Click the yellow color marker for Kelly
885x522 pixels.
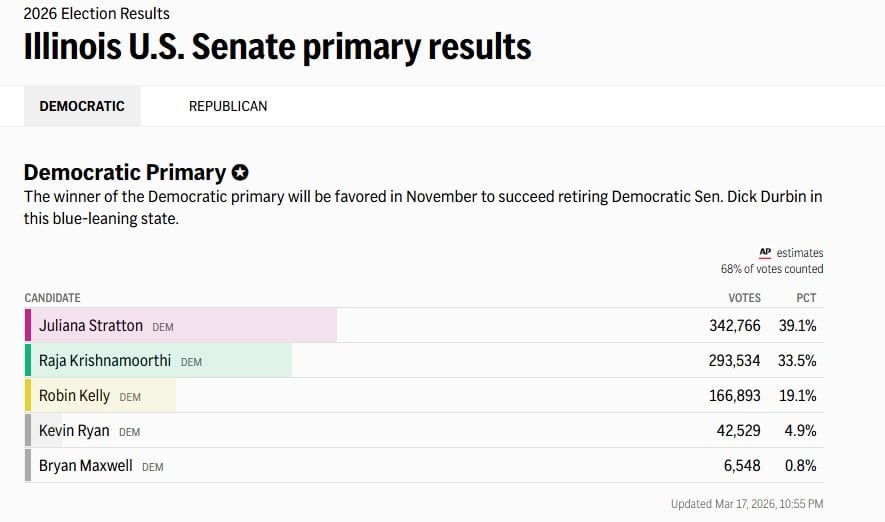[x=28, y=396]
